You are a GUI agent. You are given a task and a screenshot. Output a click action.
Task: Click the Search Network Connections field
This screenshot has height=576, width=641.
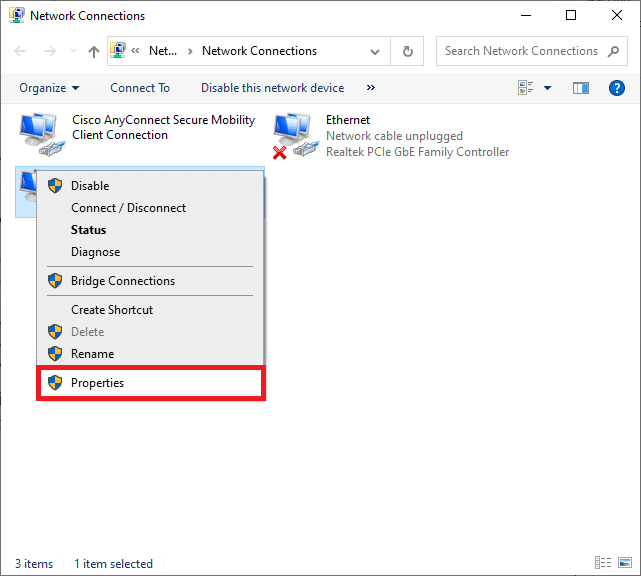point(520,51)
